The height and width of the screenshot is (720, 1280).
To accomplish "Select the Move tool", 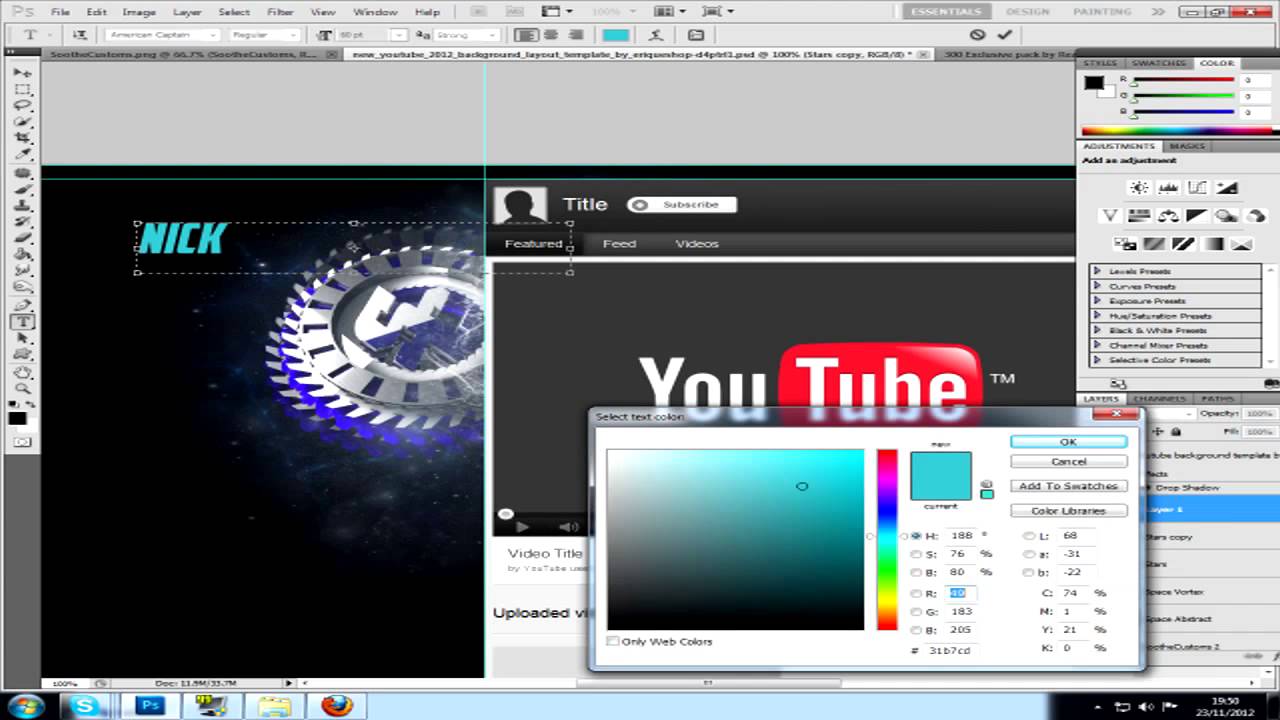I will 22,73.
